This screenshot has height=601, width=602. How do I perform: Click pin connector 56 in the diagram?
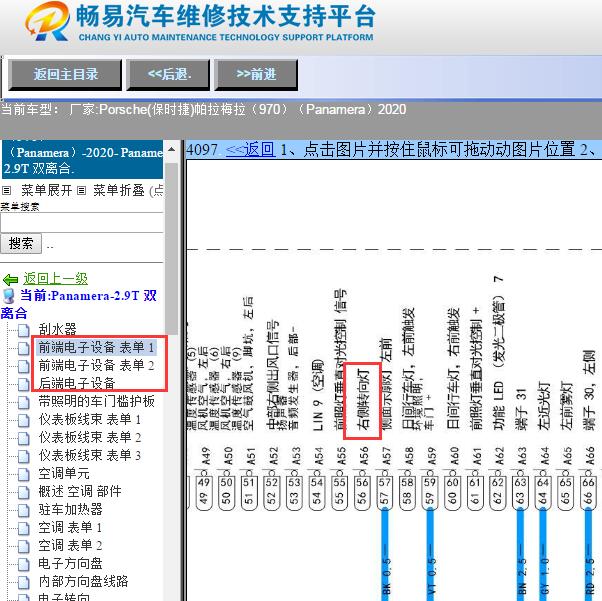[x=362, y=492]
